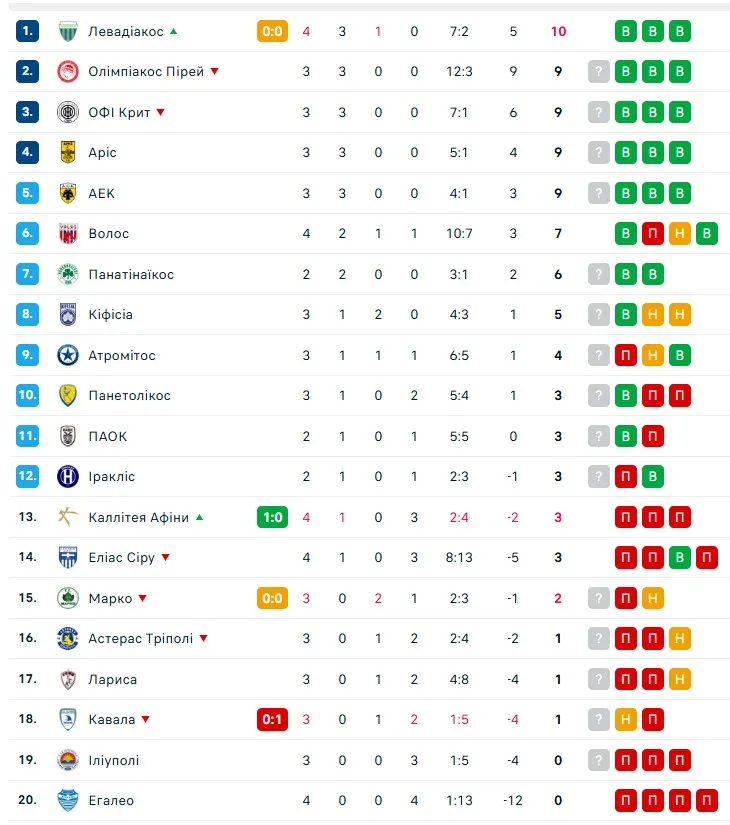This screenshot has height=825, width=730.
Task: Click Каллітея Афіни live score 1:0 badge
Action: [272, 517]
